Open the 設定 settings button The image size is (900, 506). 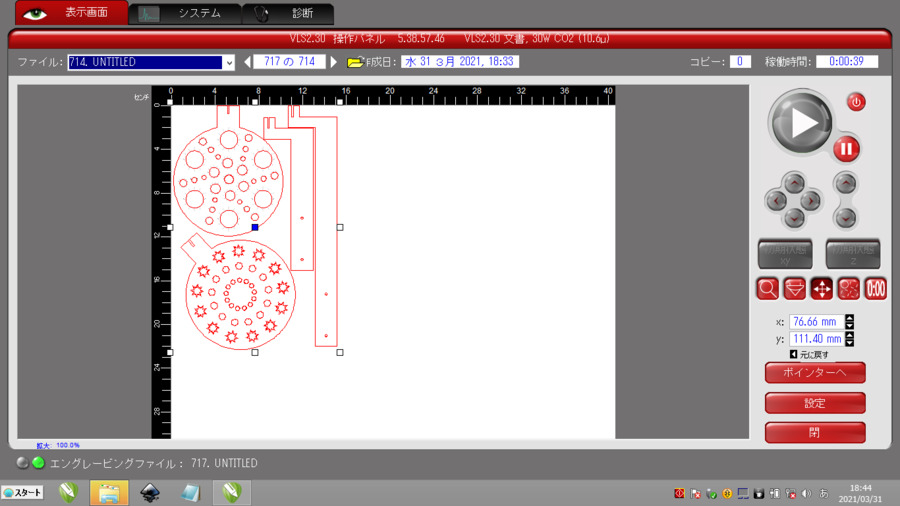tap(815, 403)
